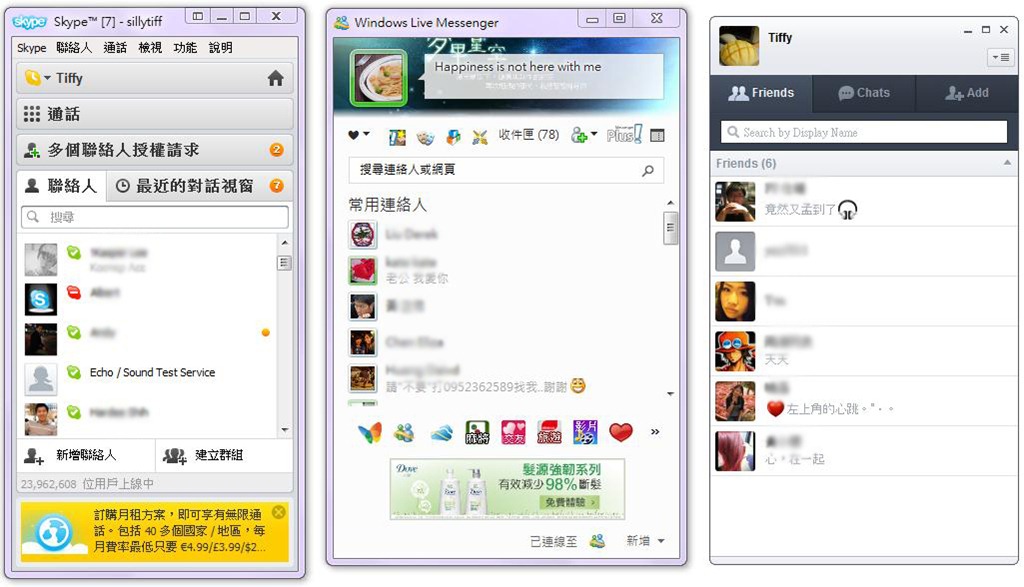Open the 通話 dial pad button in Skype
The image size is (1024, 587).
point(155,114)
